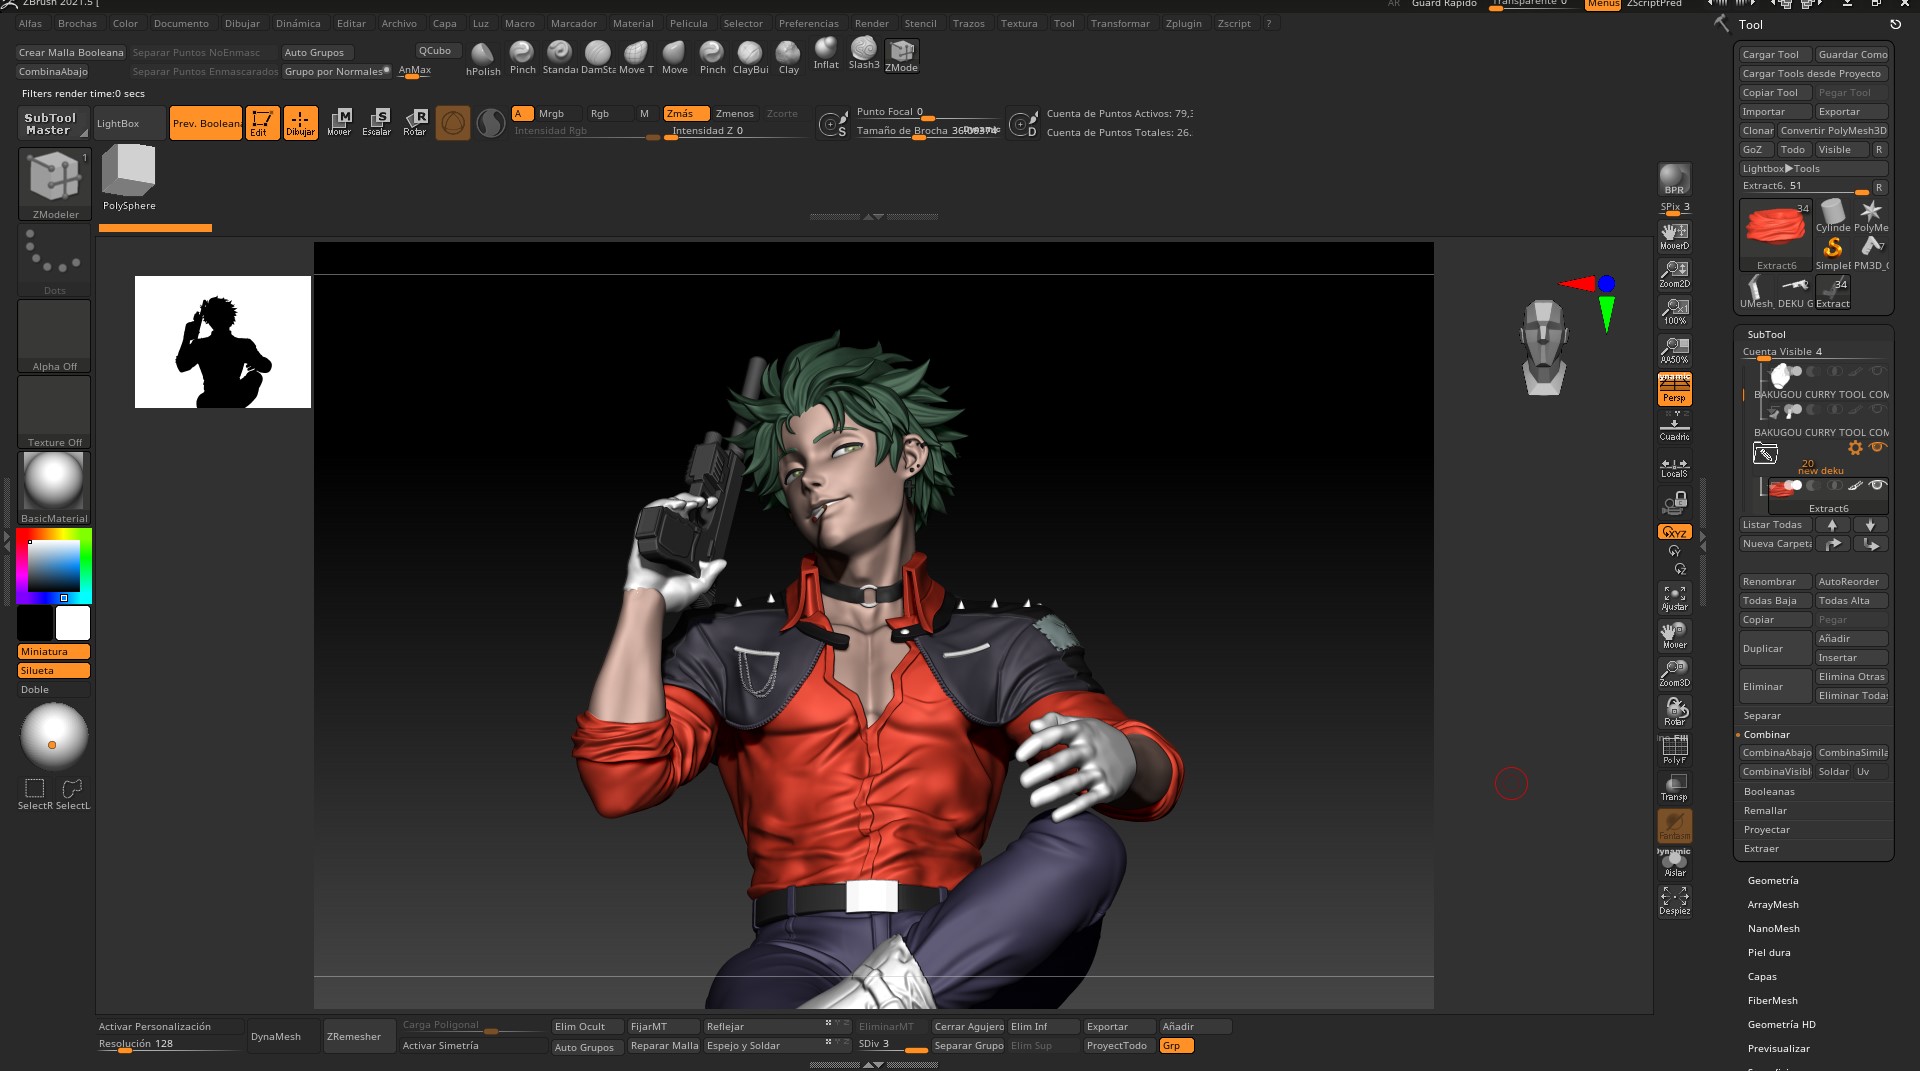Toggle Extract6 subtool eye visibility
This screenshot has width=1920, height=1071.
coord(1877,485)
